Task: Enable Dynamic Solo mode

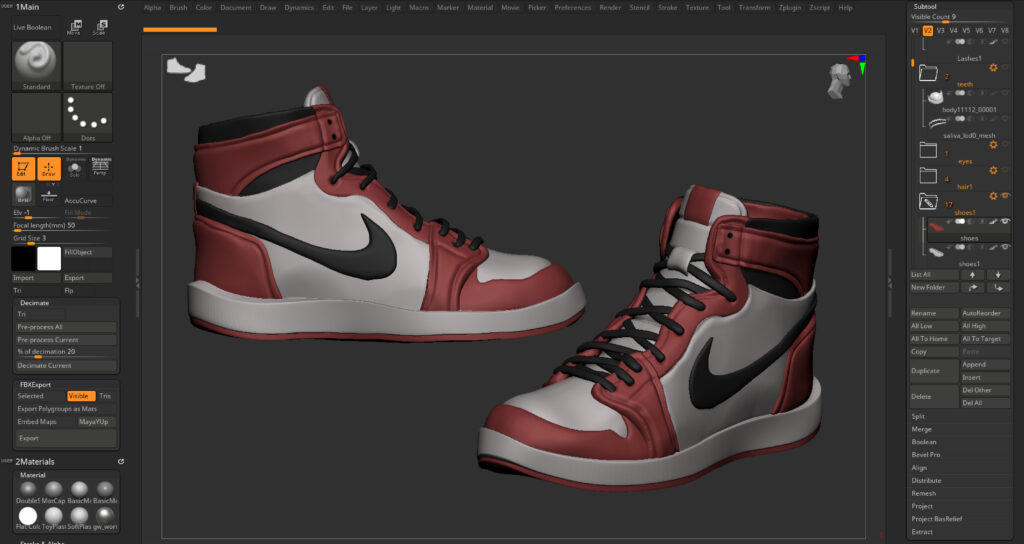Action: [x=74, y=167]
